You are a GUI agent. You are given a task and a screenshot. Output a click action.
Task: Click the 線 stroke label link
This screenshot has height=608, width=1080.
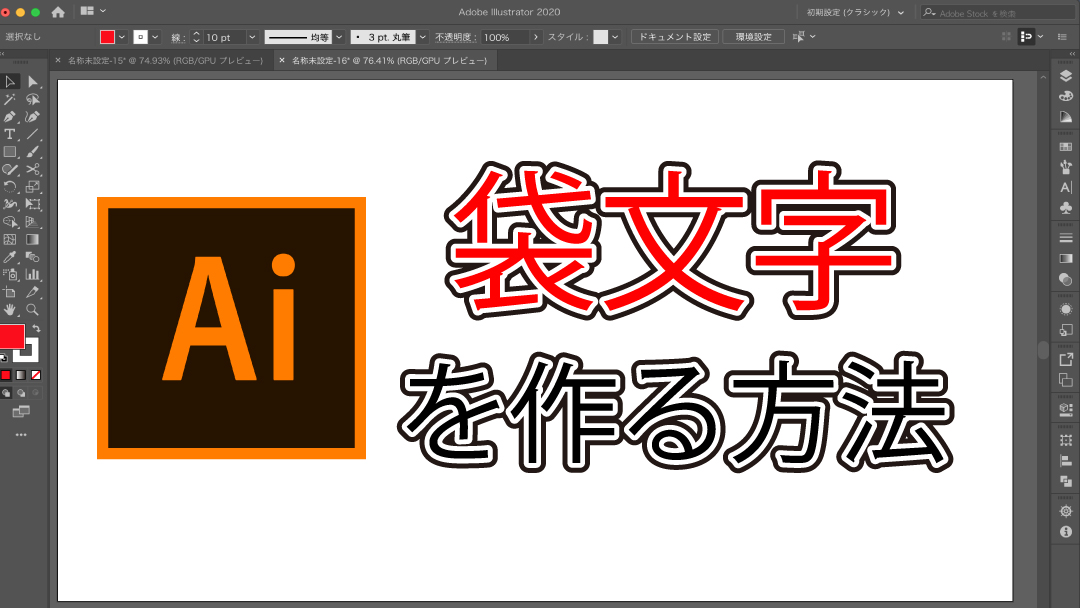[176, 38]
